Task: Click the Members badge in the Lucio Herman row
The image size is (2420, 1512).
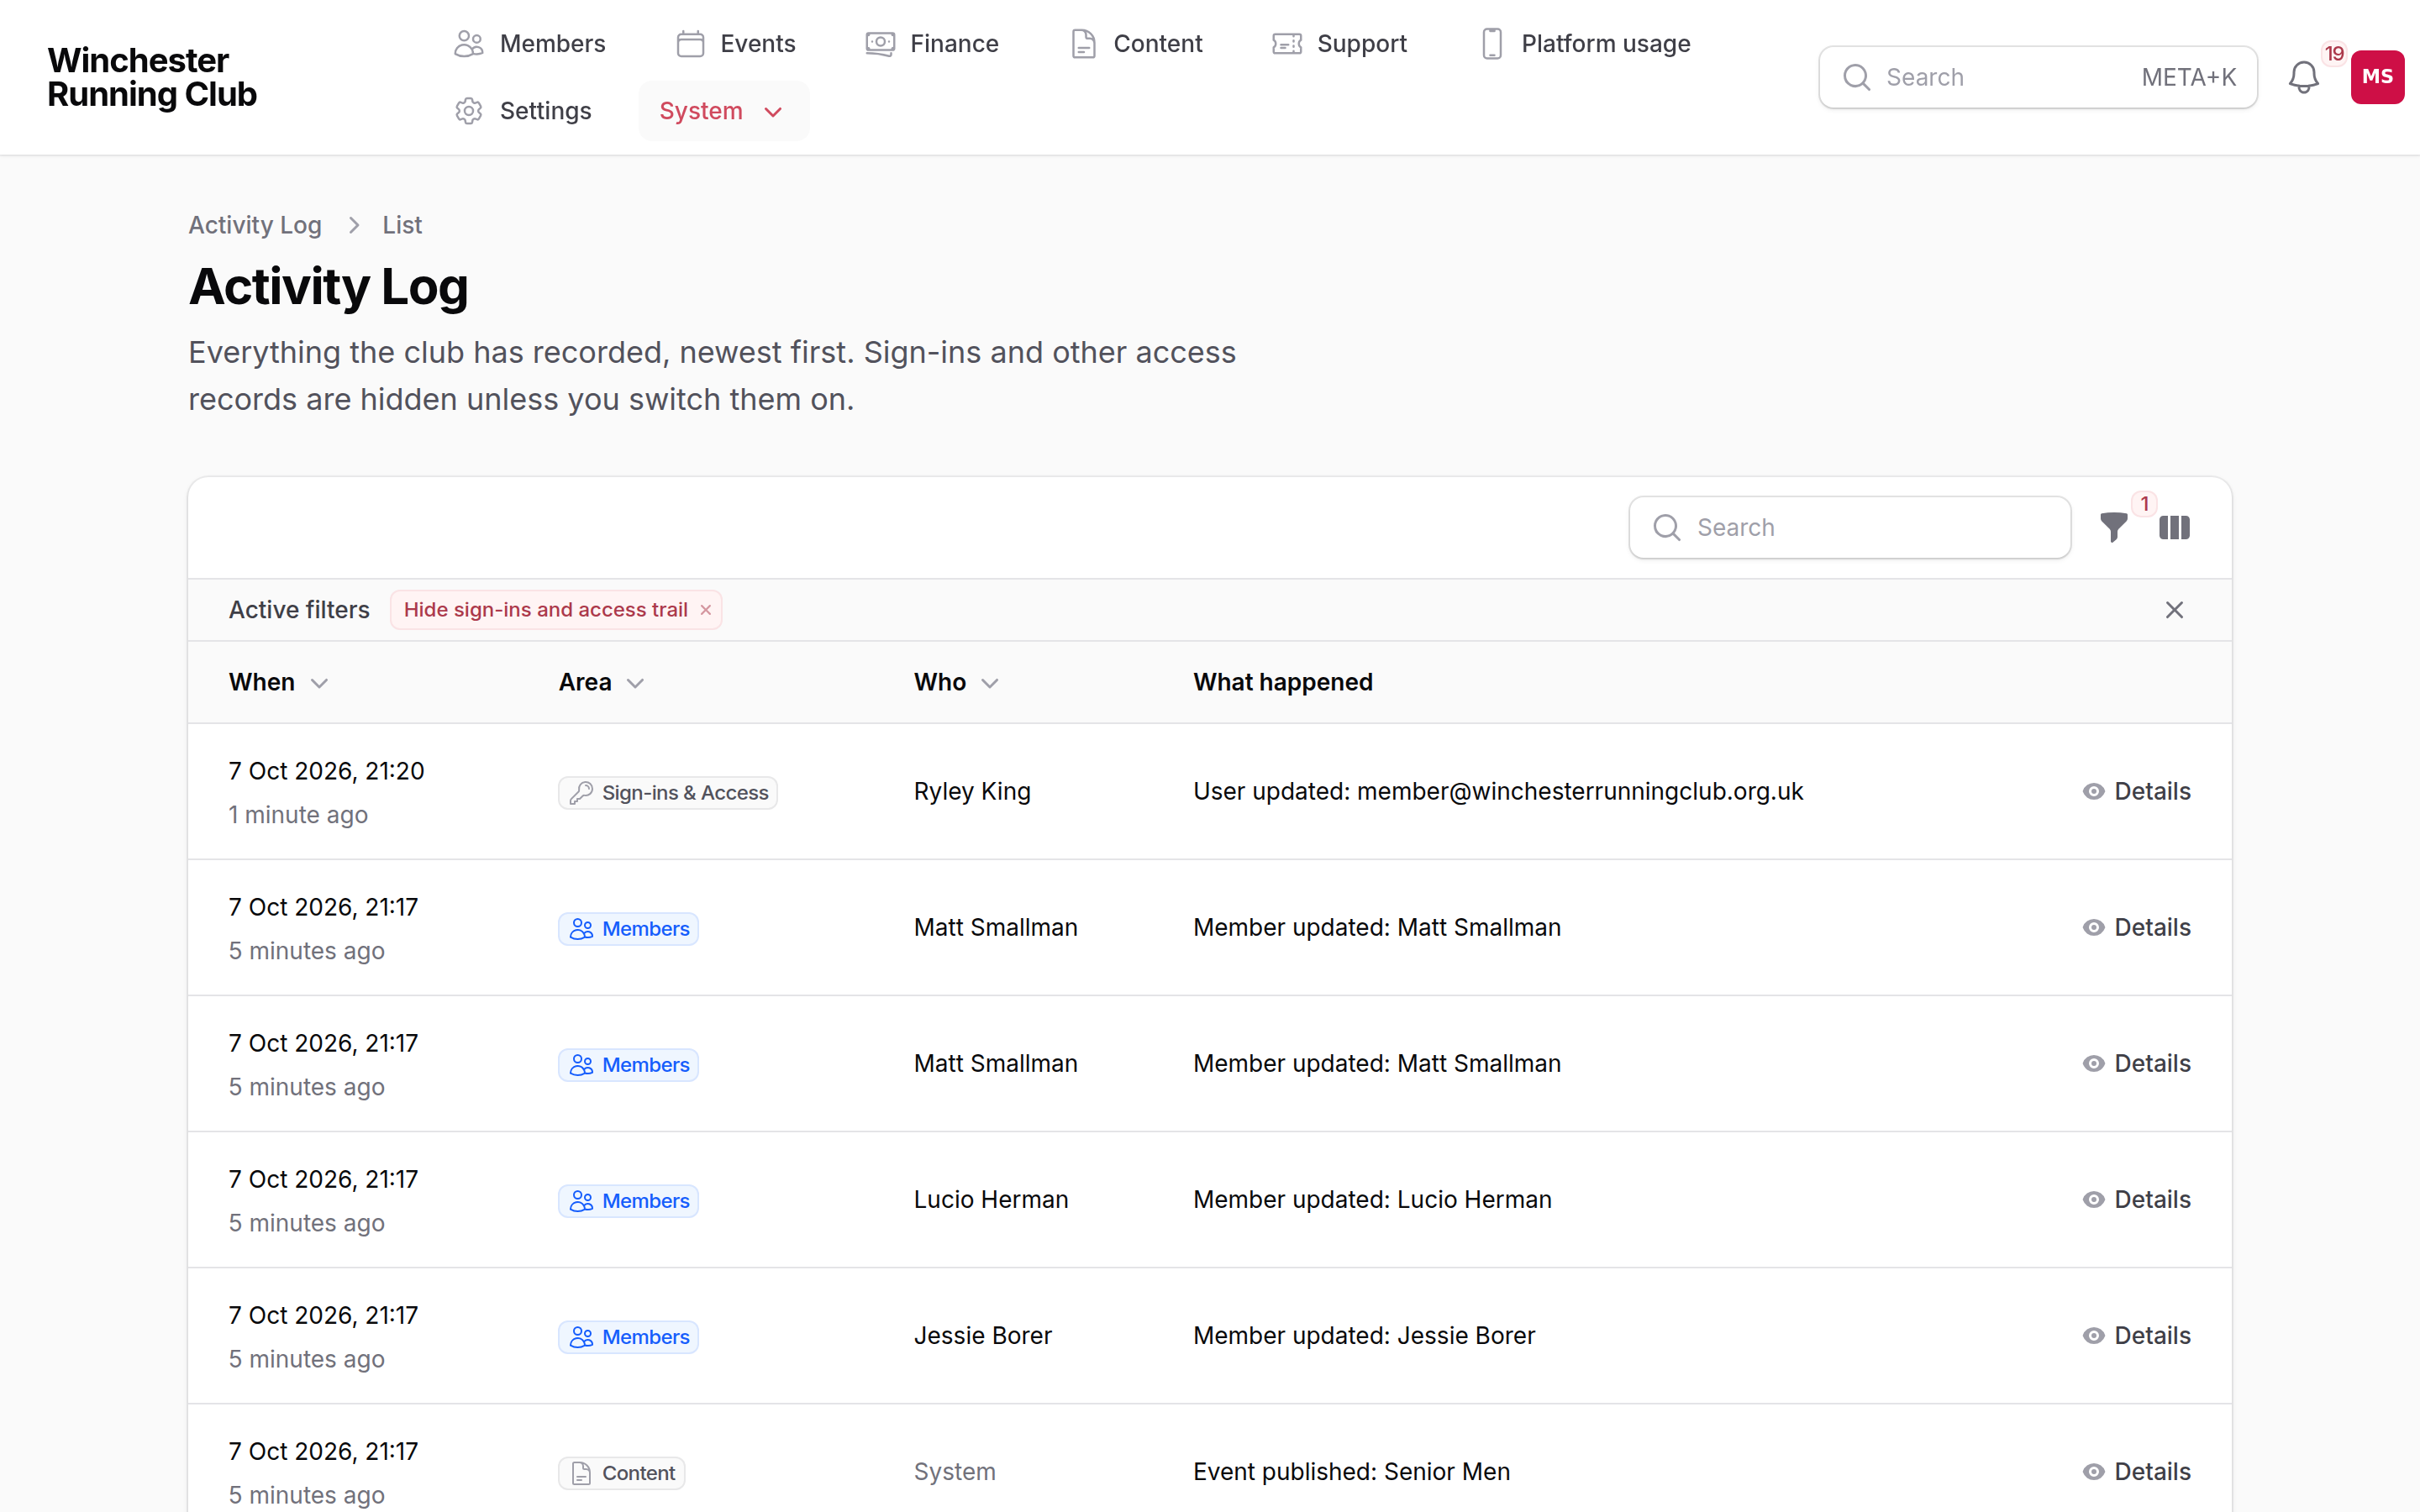Action: (x=629, y=1200)
